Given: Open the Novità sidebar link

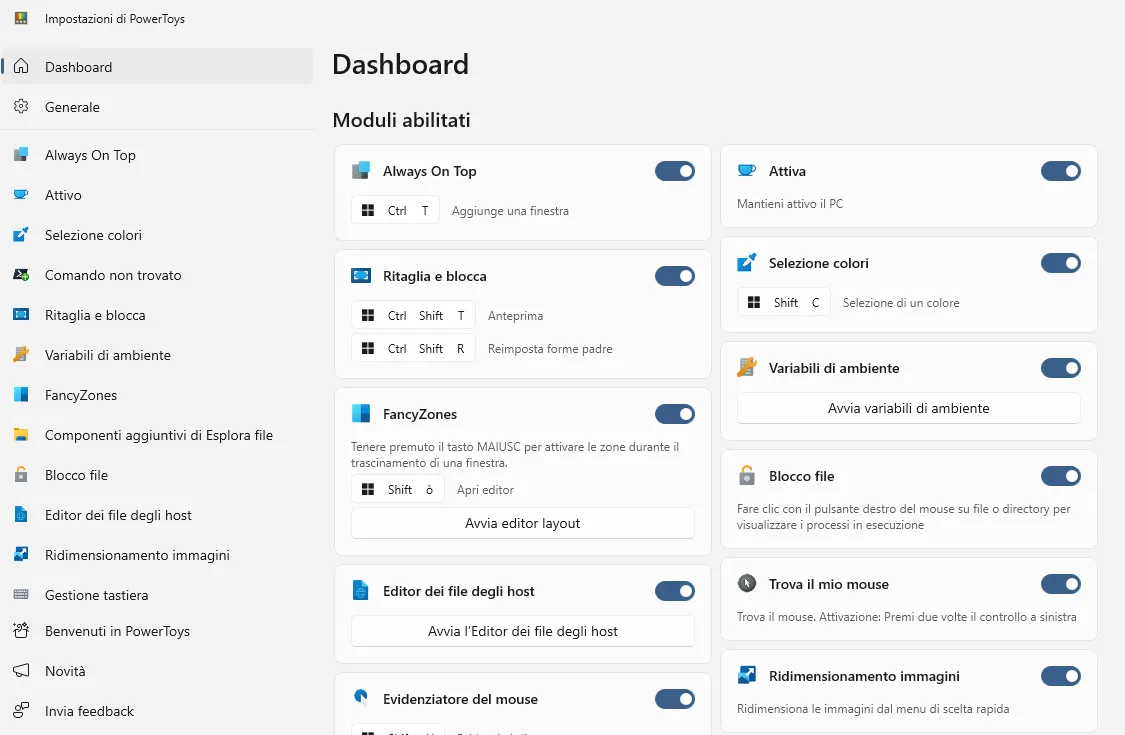Looking at the screenshot, I should tap(158, 671).
